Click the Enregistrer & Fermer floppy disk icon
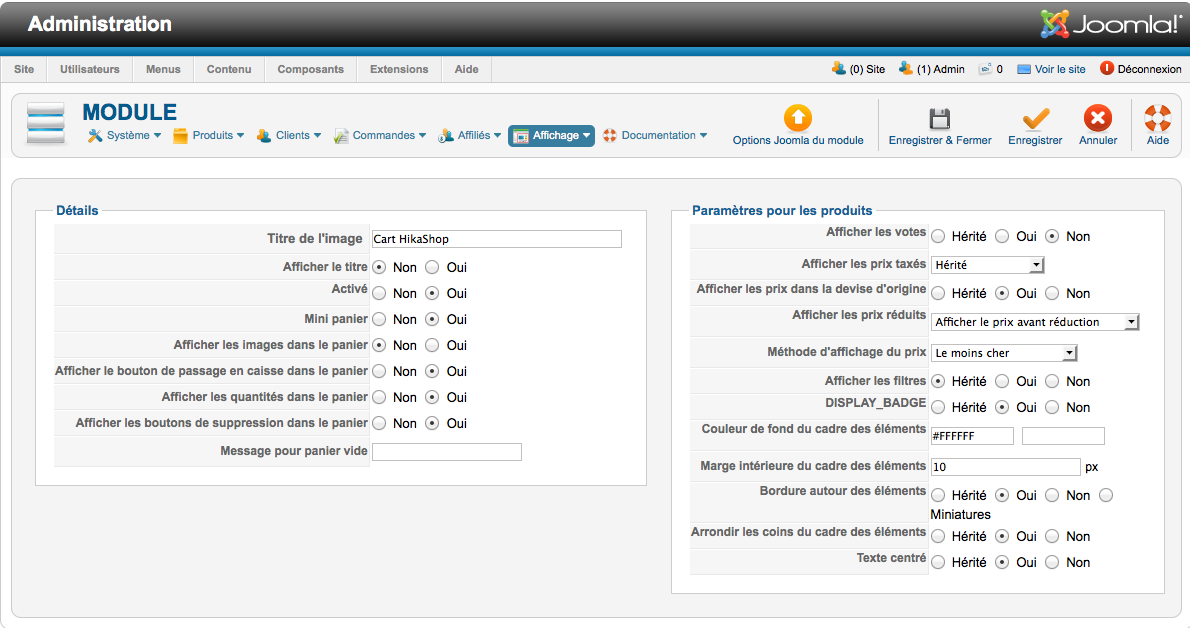 (939, 119)
